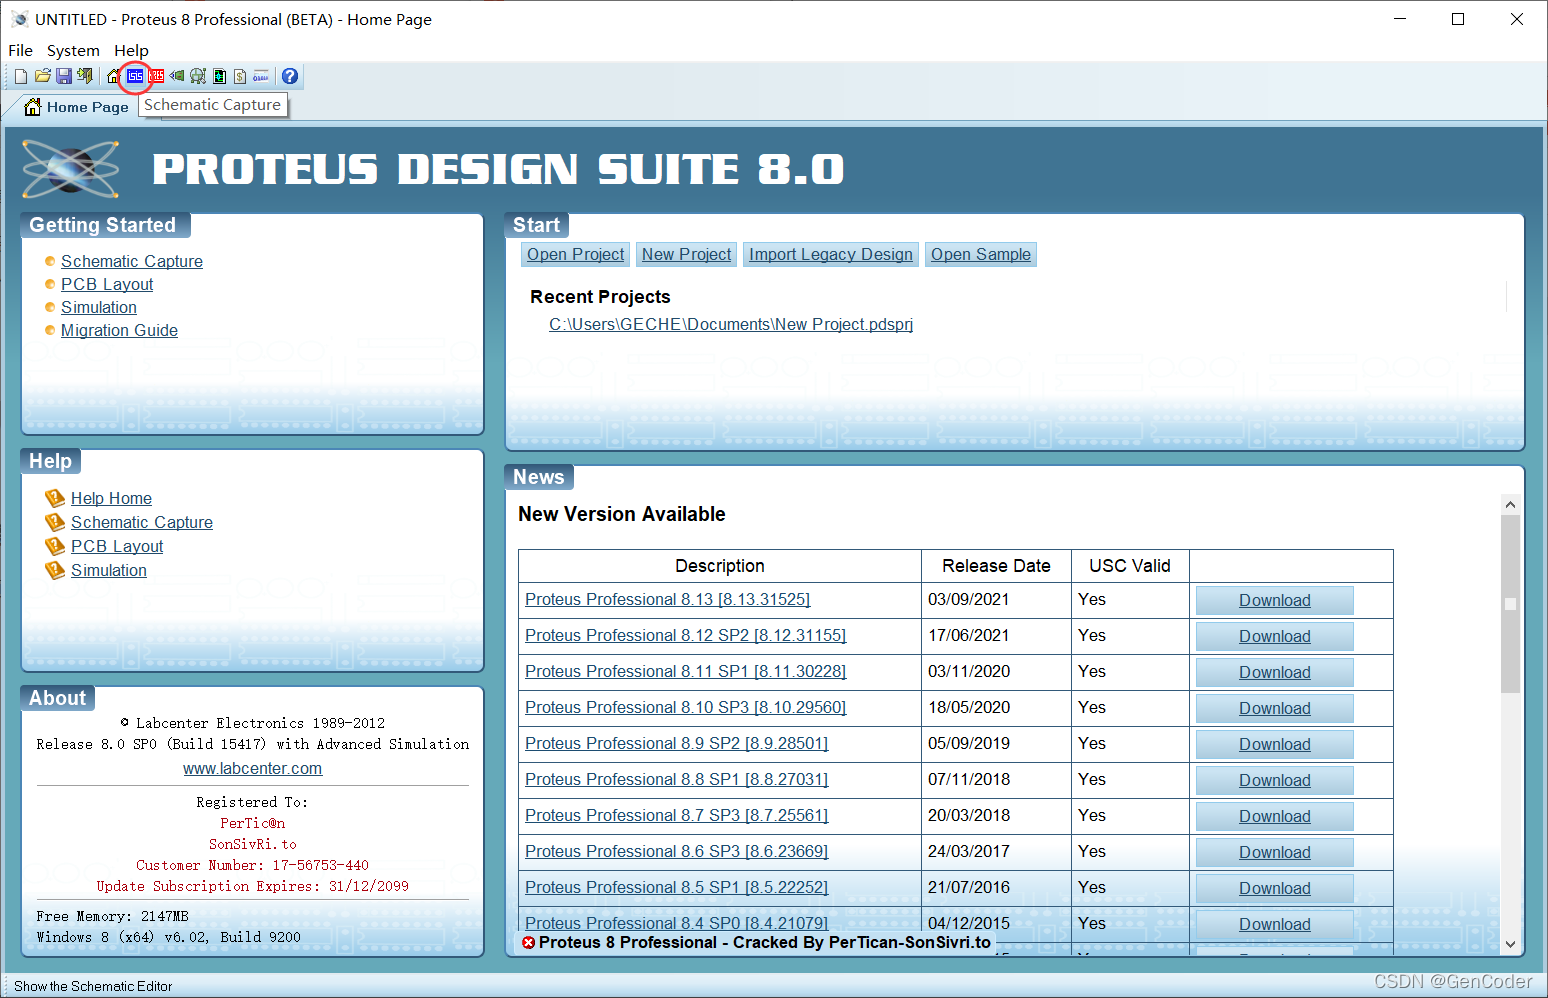Click the New Project toolbar icon
Image resolution: width=1548 pixels, height=998 pixels.
pyautogui.click(x=21, y=76)
